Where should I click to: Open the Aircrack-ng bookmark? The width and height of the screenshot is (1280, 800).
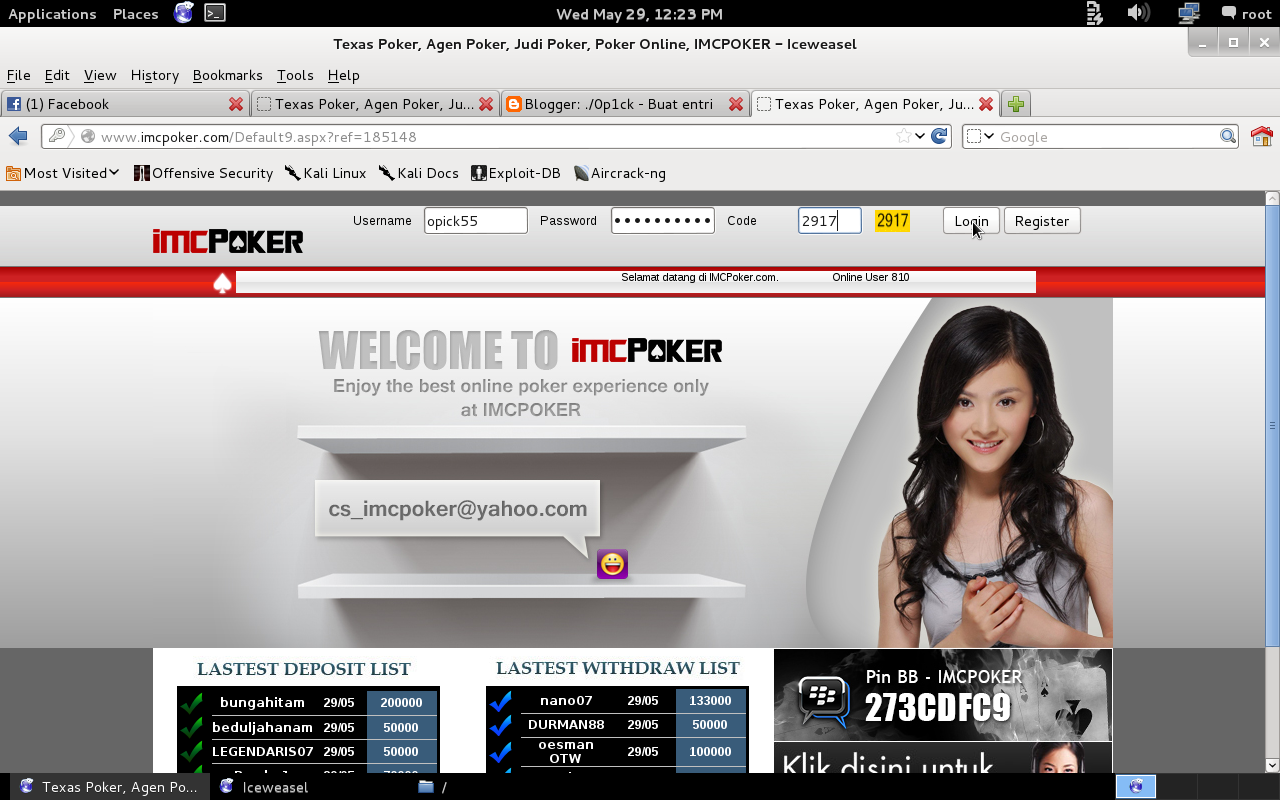620,173
